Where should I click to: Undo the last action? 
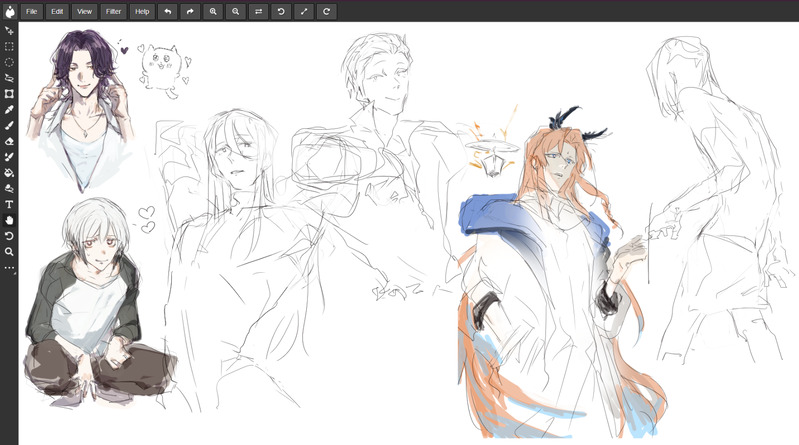(x=168, y=11)
